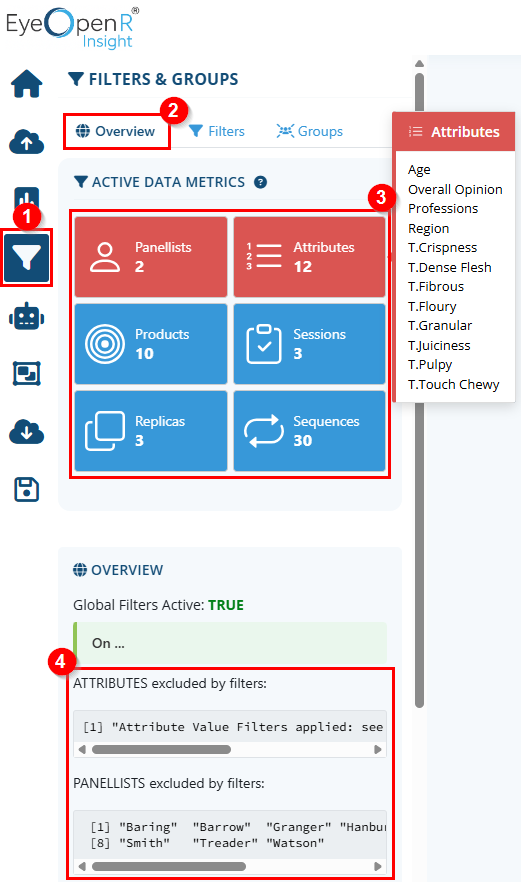Click 'T.Floury' in the attributes list
Screen dimensions: 521x882
pyautogui.click(x=432, y=307)
